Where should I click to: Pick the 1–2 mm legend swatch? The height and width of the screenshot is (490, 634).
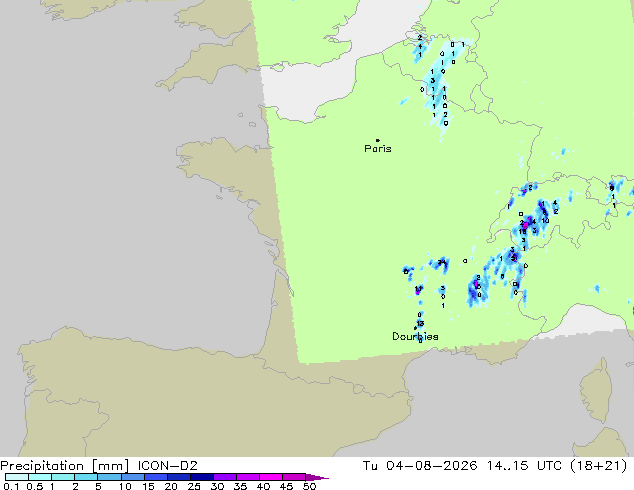click(63, 477)
